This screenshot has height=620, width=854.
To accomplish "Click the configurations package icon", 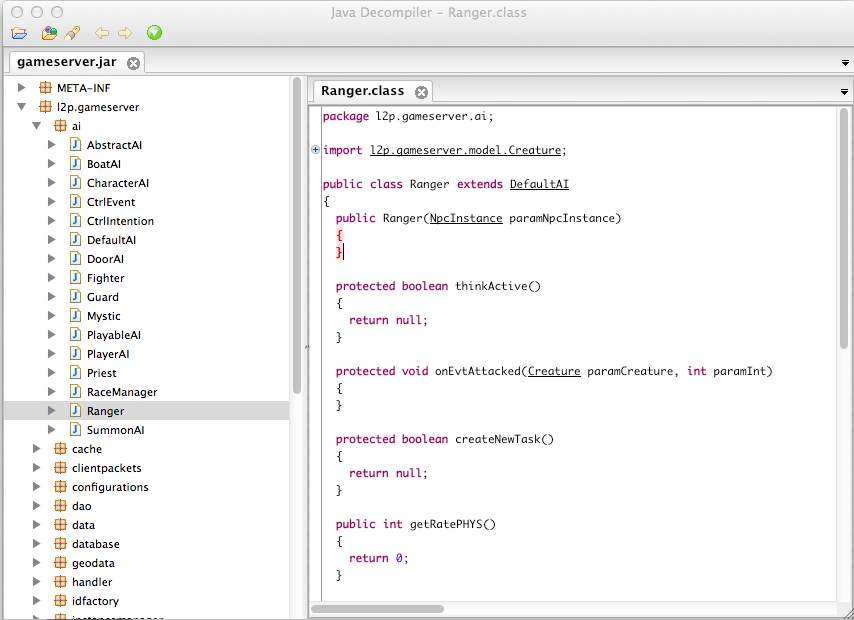I will 60,487.
